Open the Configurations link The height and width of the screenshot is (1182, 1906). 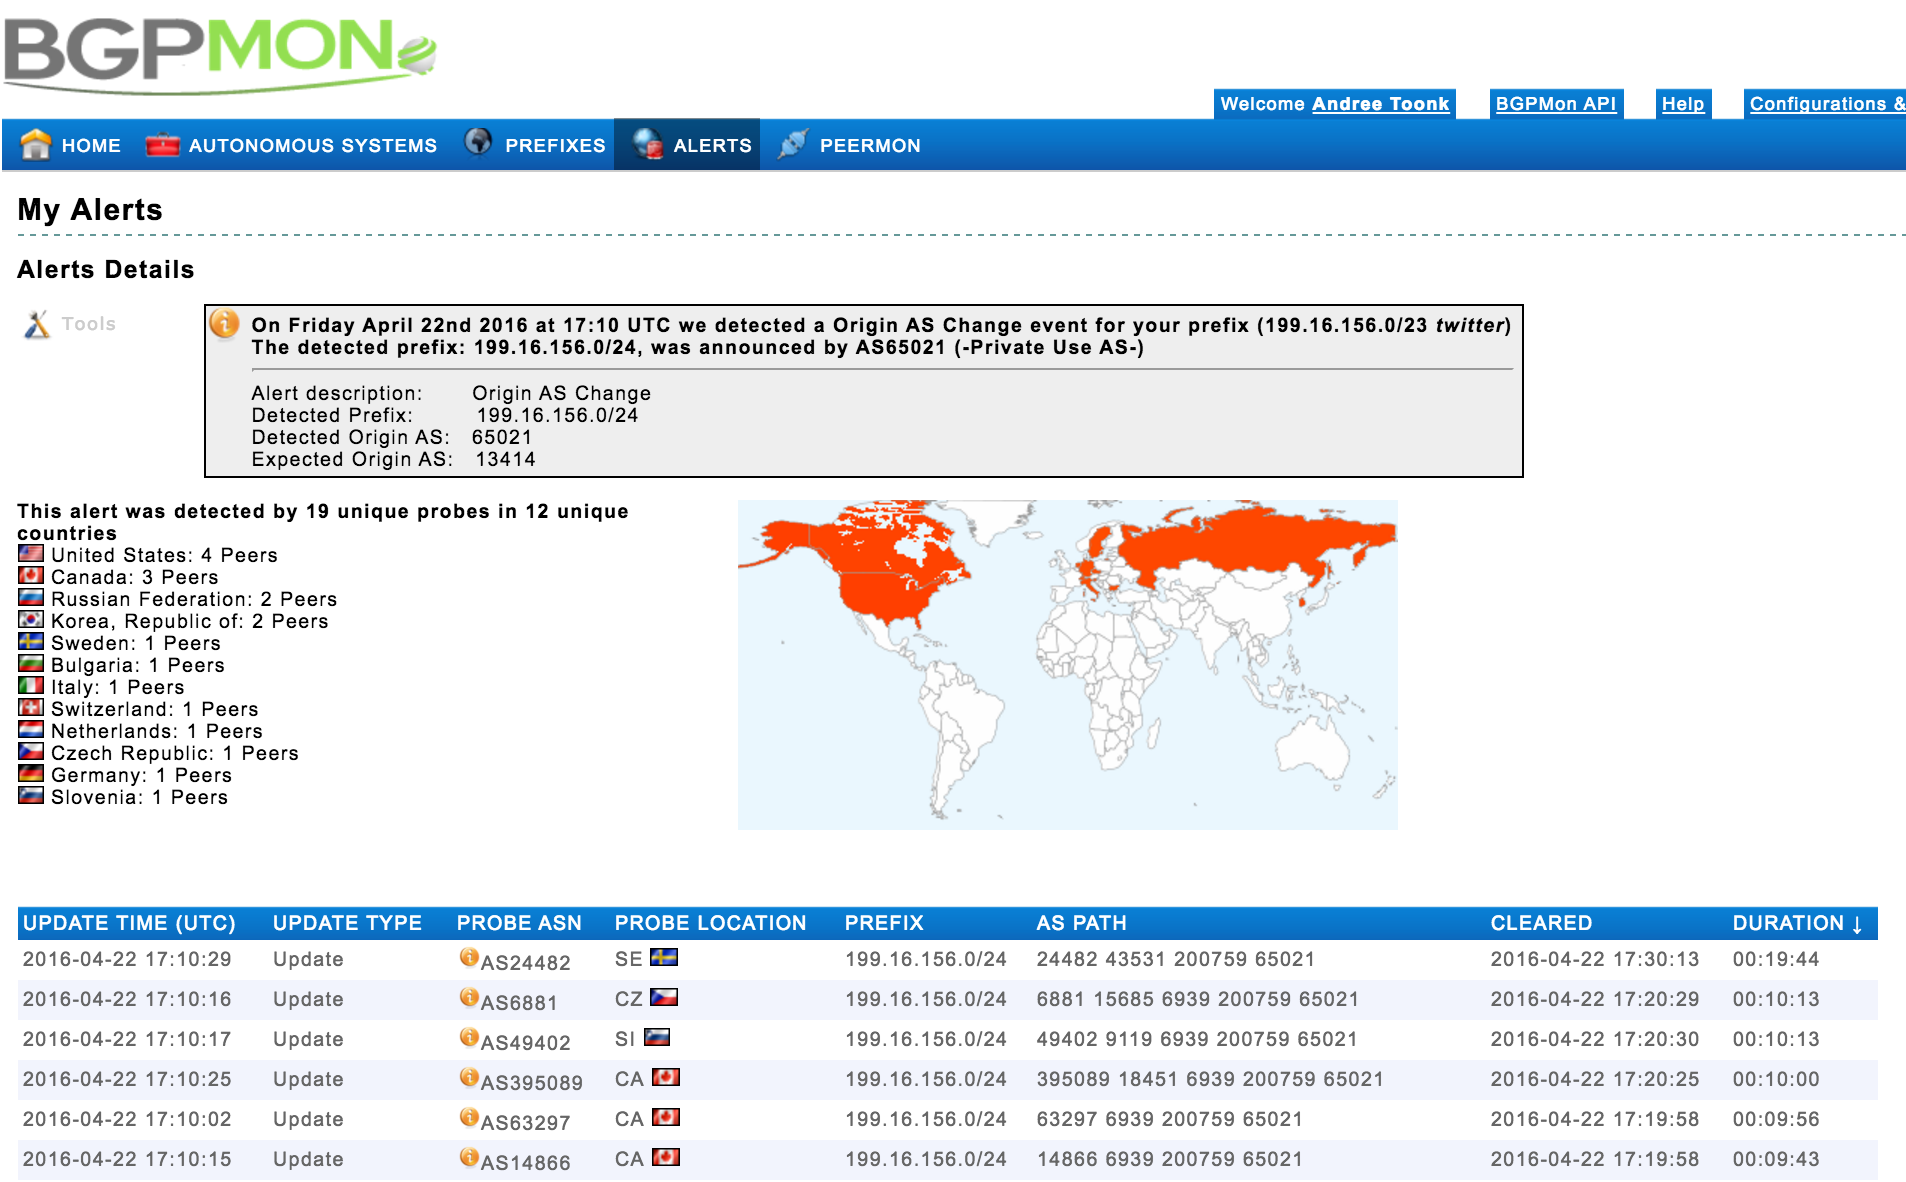tap(1825, 104)
